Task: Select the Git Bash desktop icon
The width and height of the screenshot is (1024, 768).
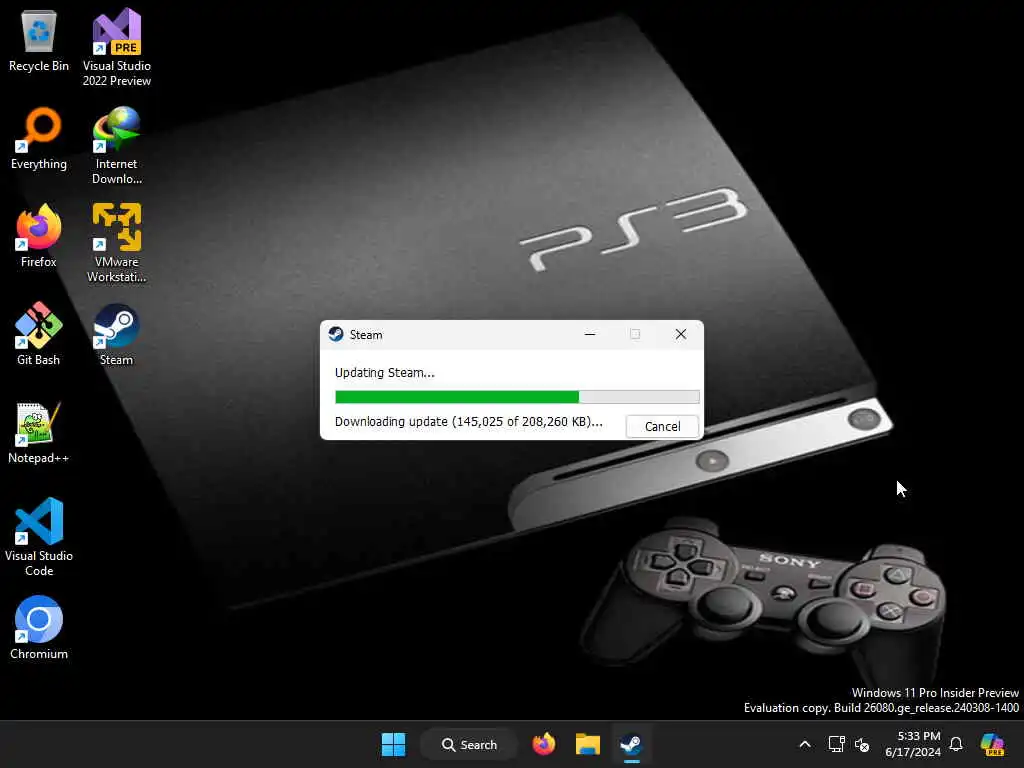Action: (39, 334)
